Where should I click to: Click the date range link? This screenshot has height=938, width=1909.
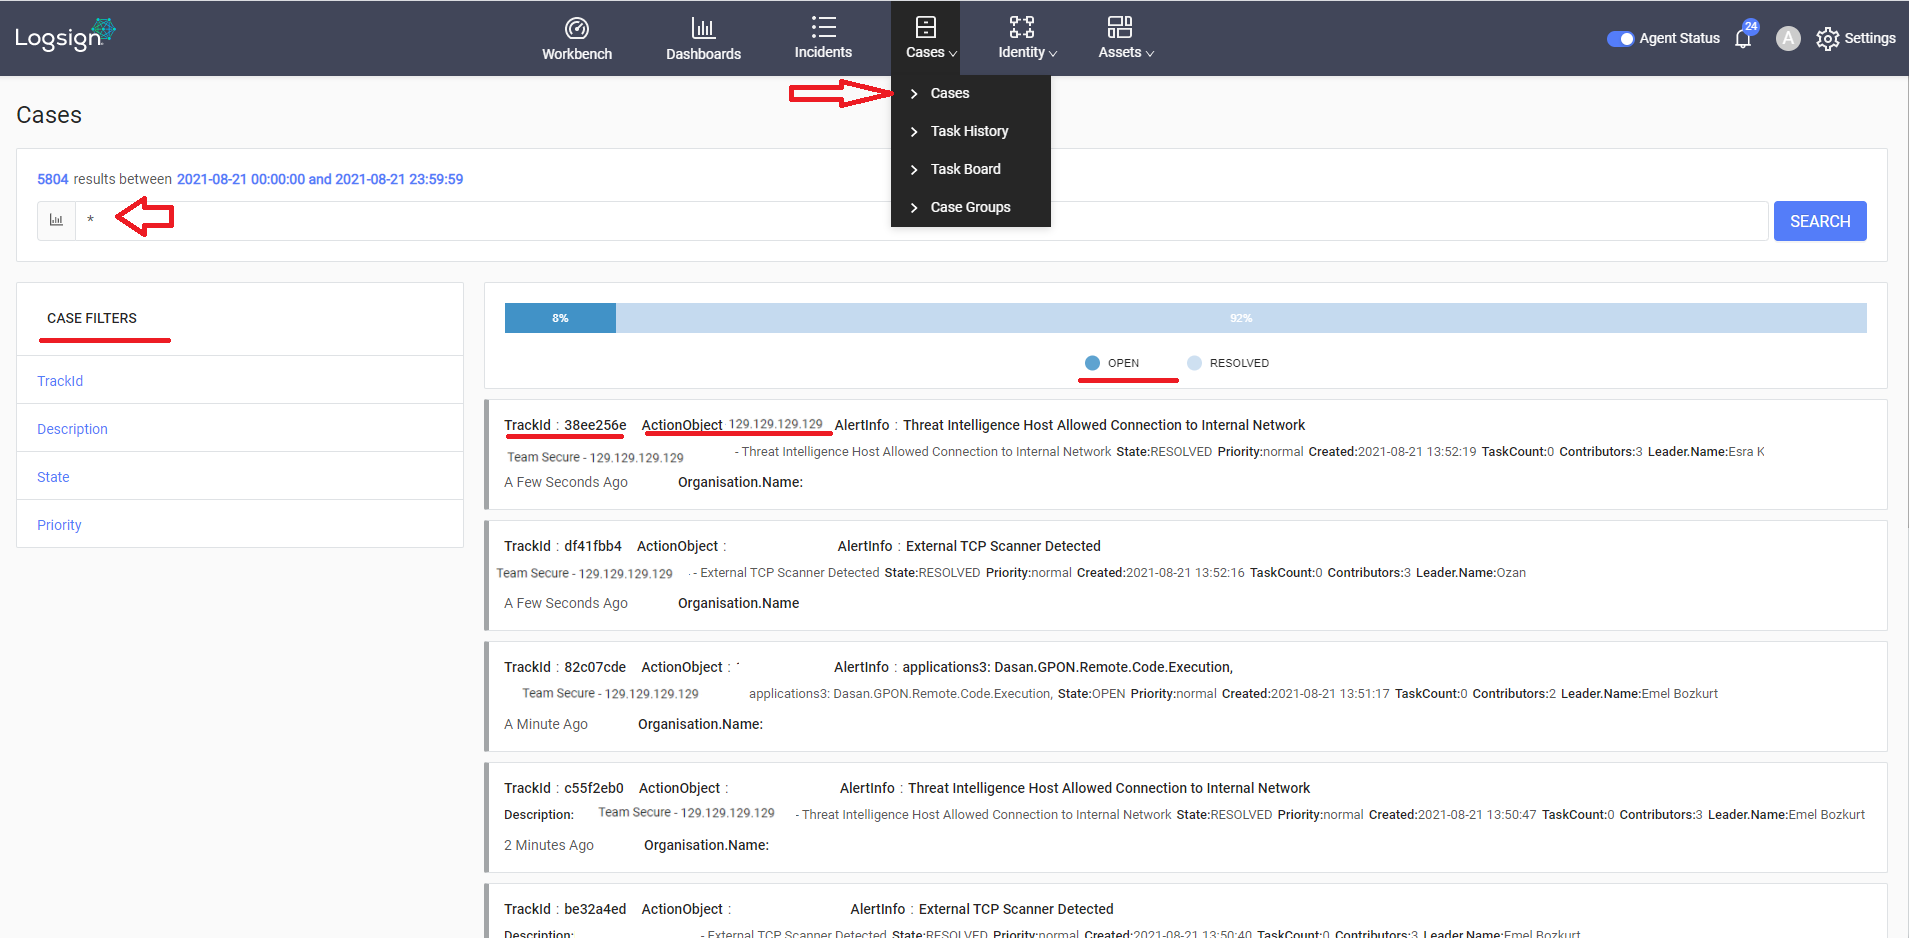[320, 179]
